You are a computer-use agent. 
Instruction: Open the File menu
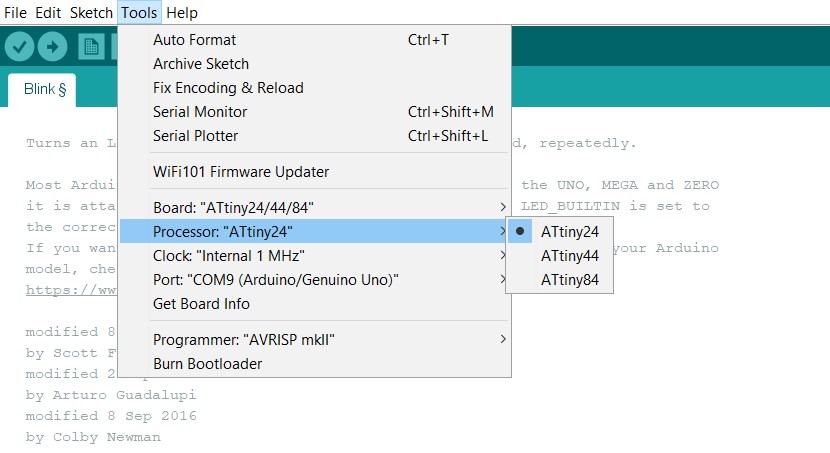pyautogui.click(x=16, y=13)
